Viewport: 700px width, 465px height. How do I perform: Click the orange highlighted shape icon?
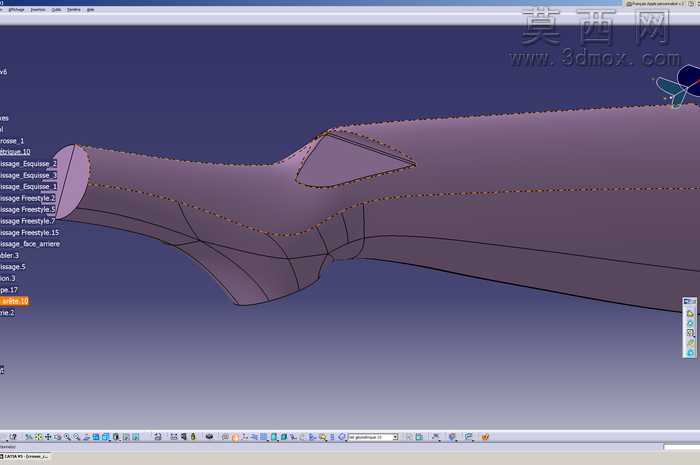[x=235, y=437]
